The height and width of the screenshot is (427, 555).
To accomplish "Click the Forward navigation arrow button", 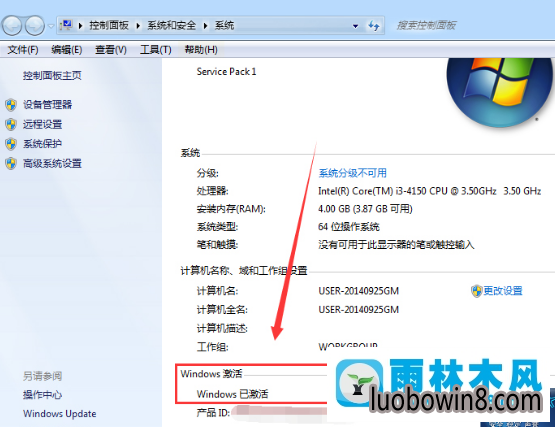I will tap(34, 26).
